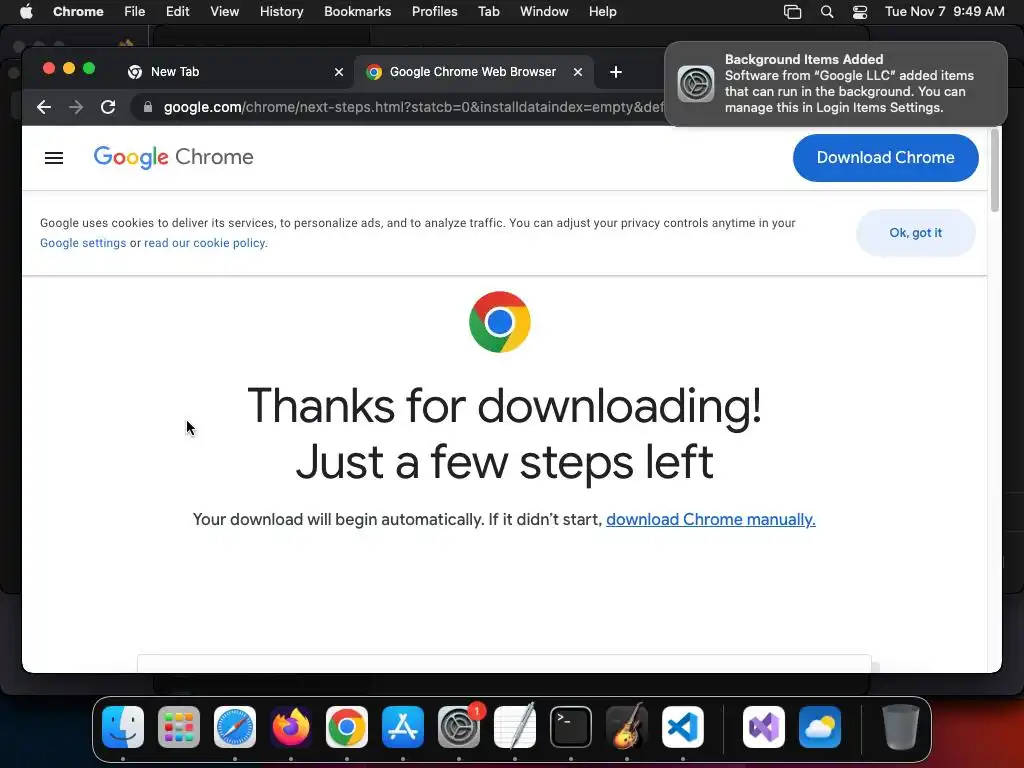Launch Firefox from the Dock
The width and height of the screenshot is (1024, 768).
pos(291,727)
